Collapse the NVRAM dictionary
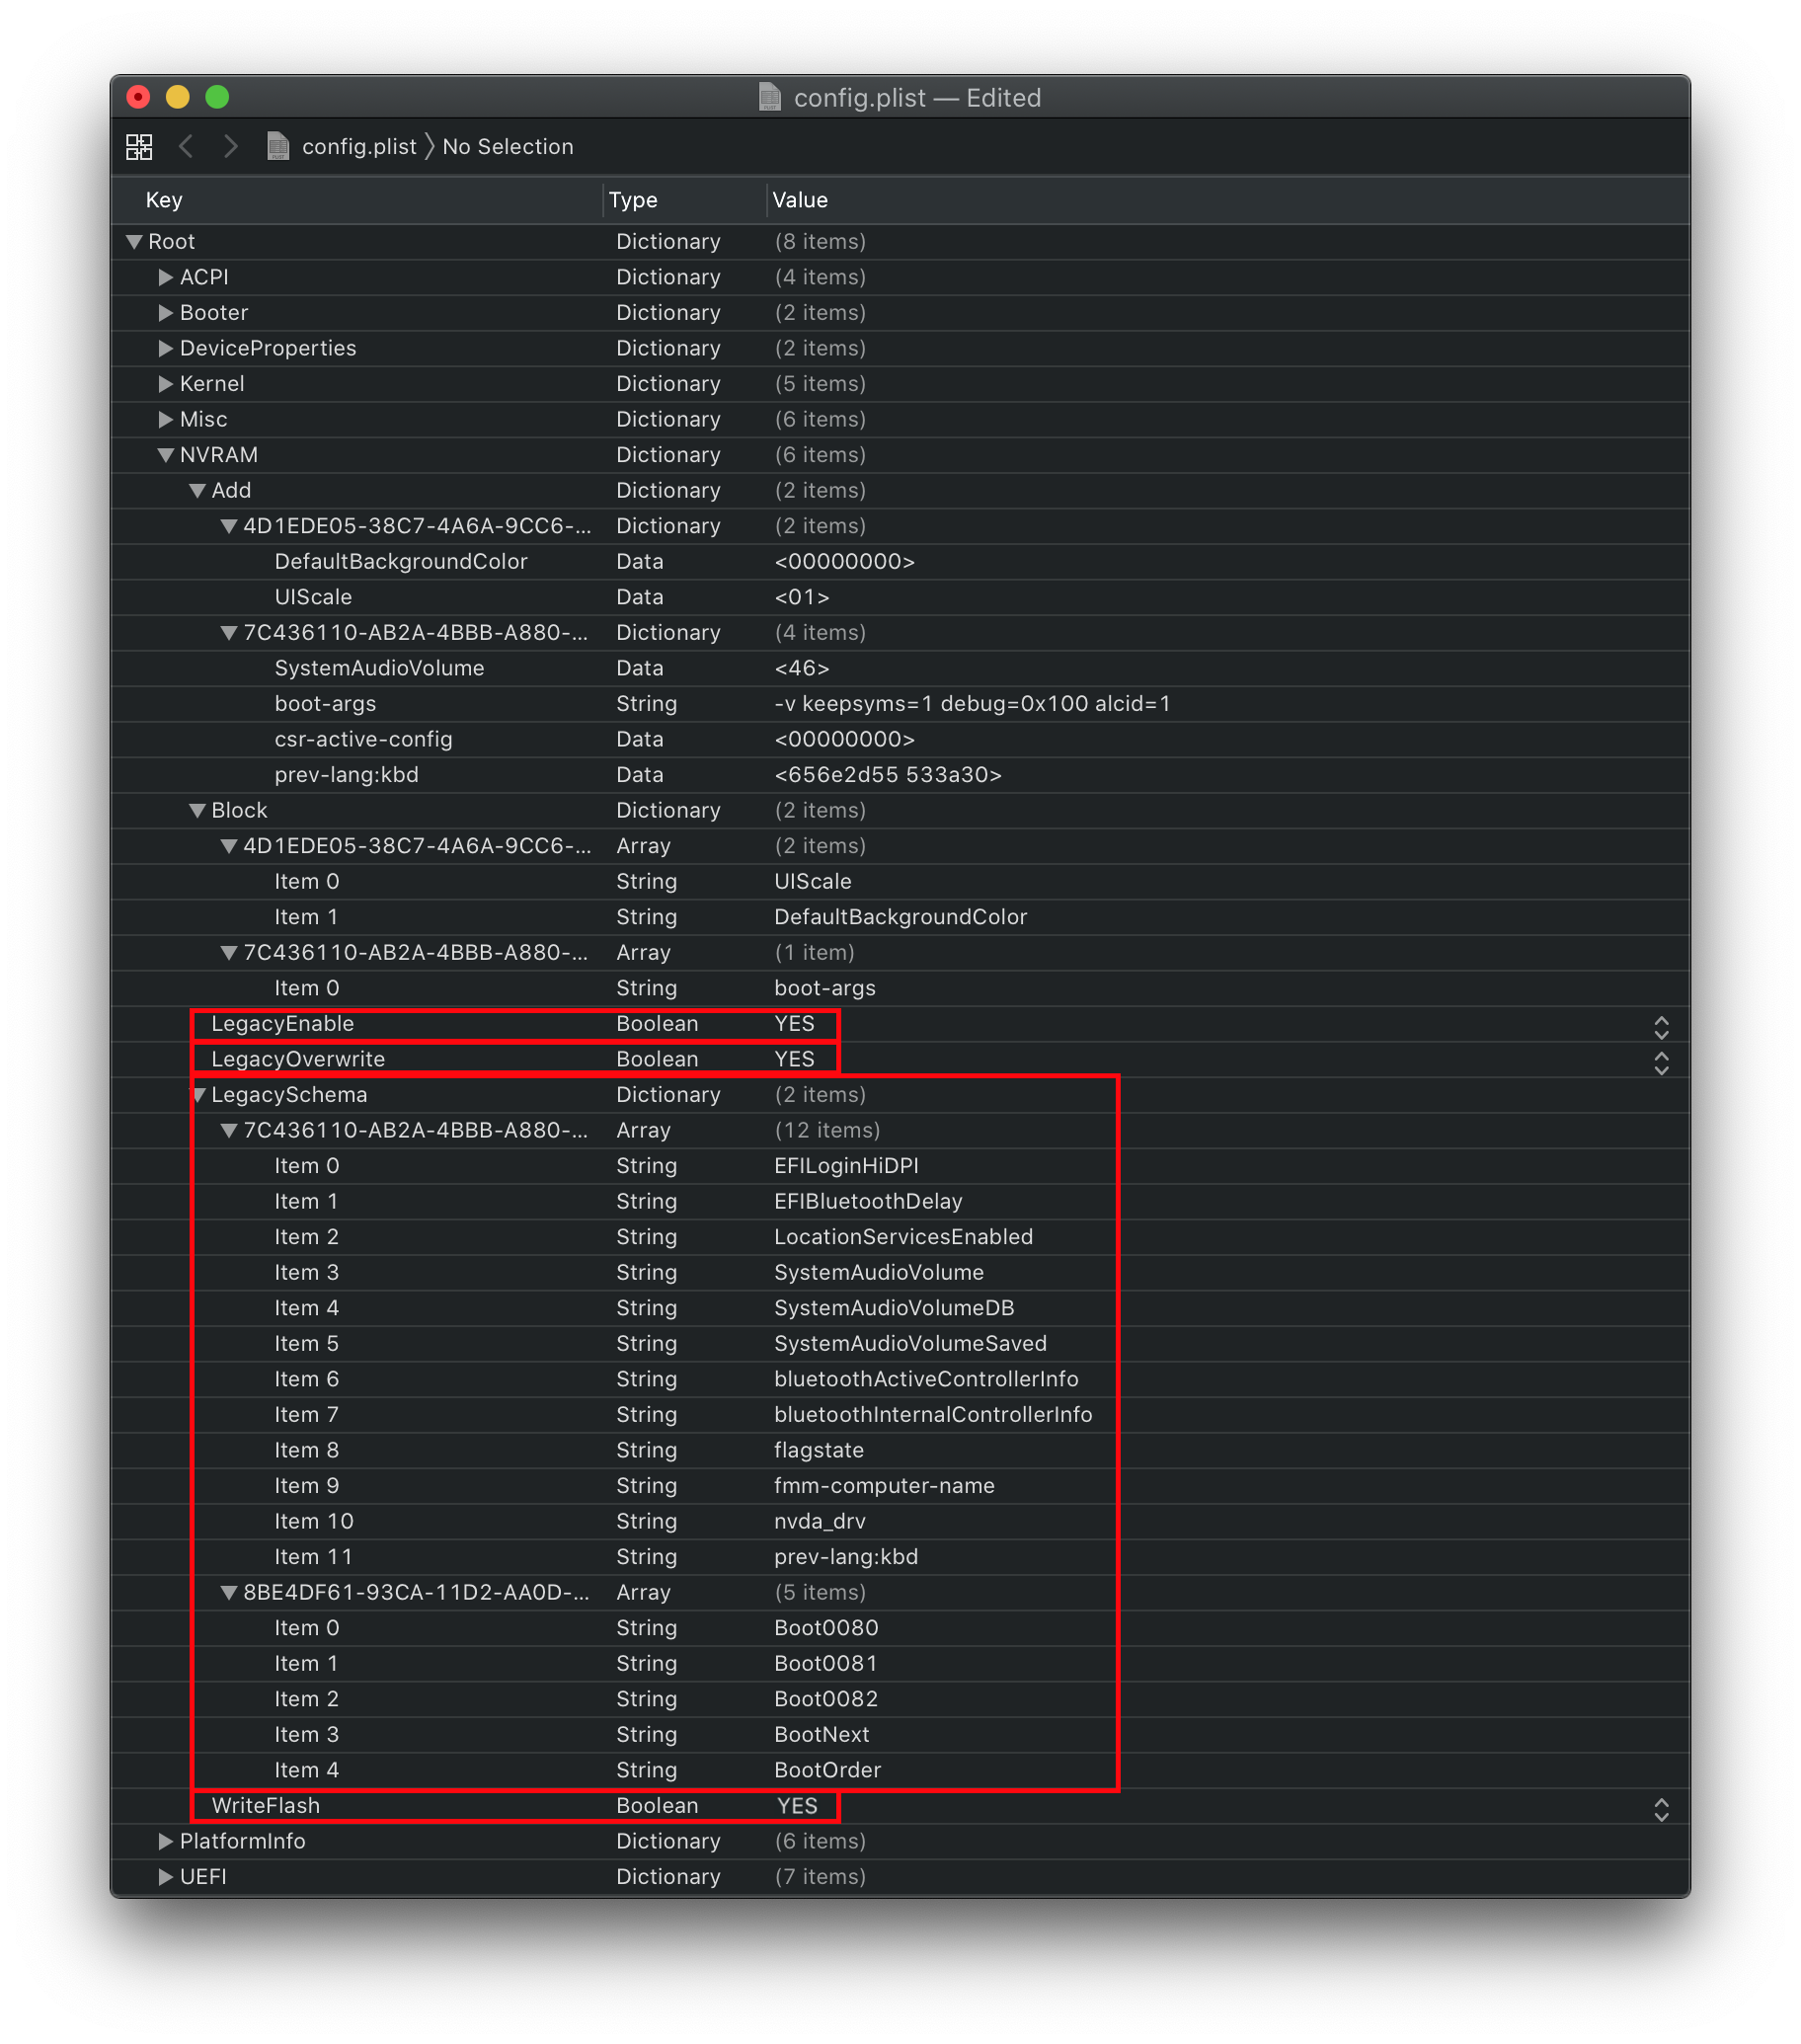The width and height of the screenshot is (1801, 2044). [166, 455]
